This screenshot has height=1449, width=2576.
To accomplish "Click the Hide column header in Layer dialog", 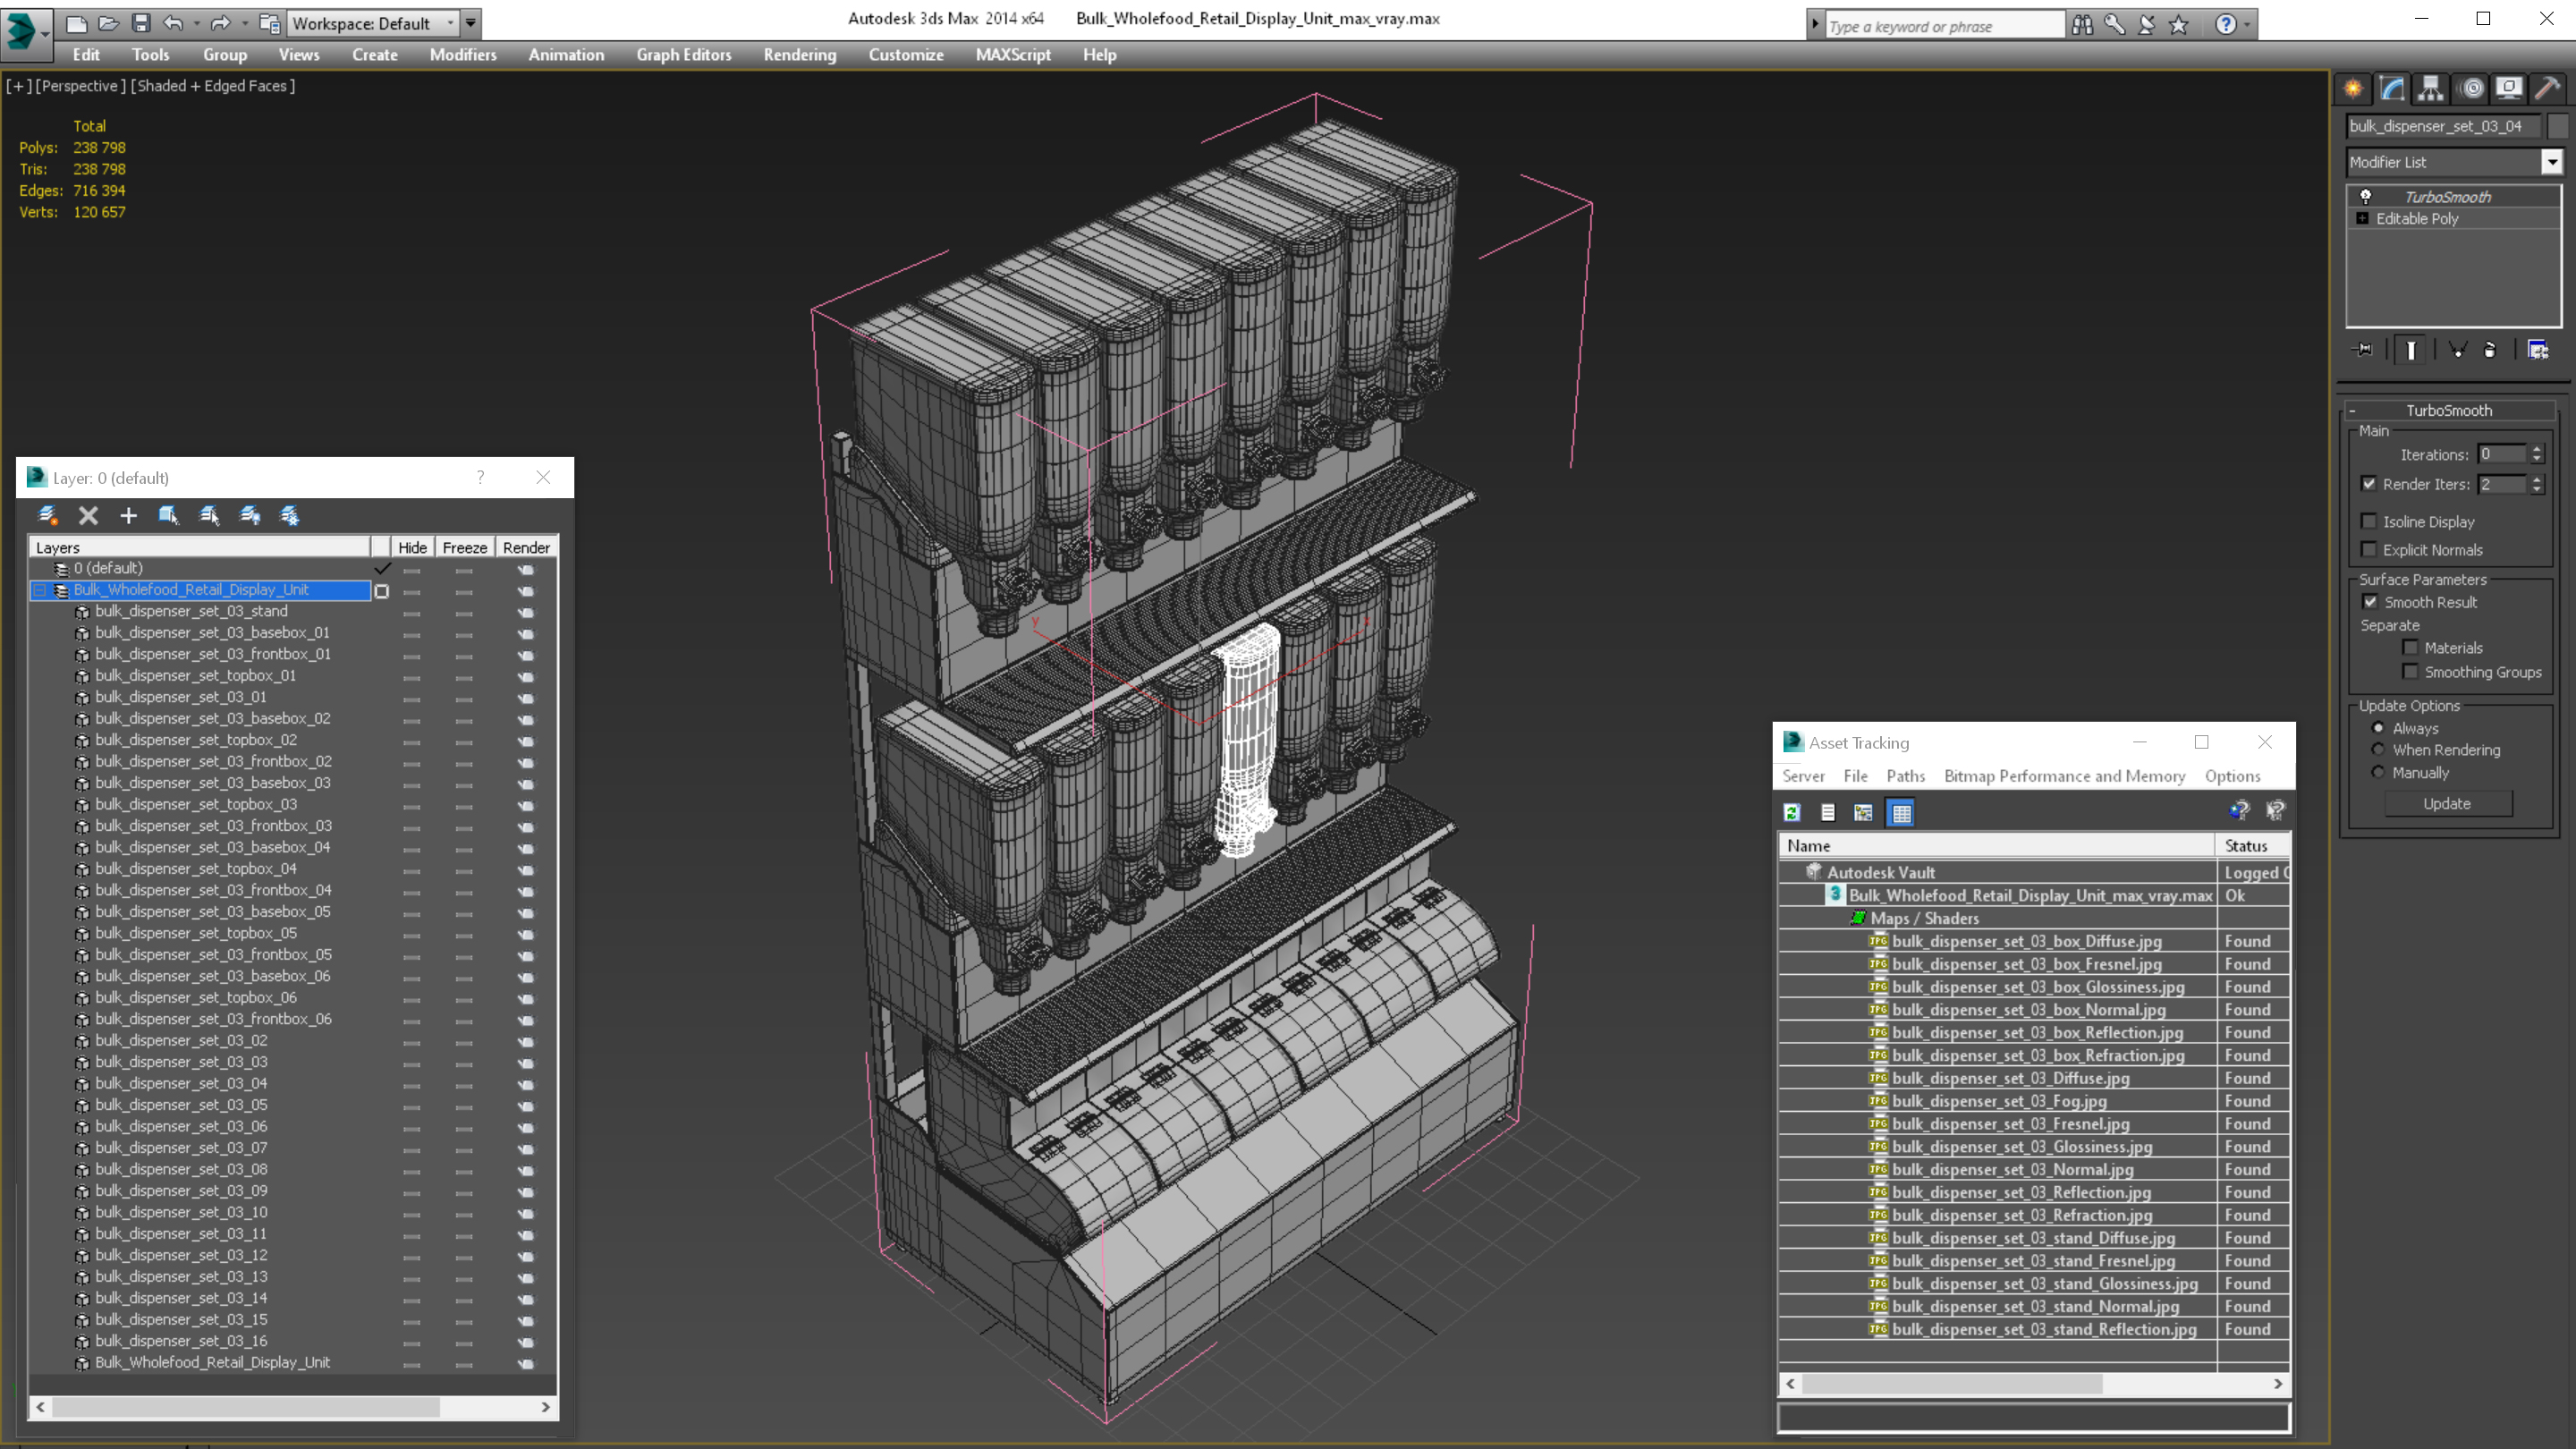I will pyautogui.click(x=412, y=547).
